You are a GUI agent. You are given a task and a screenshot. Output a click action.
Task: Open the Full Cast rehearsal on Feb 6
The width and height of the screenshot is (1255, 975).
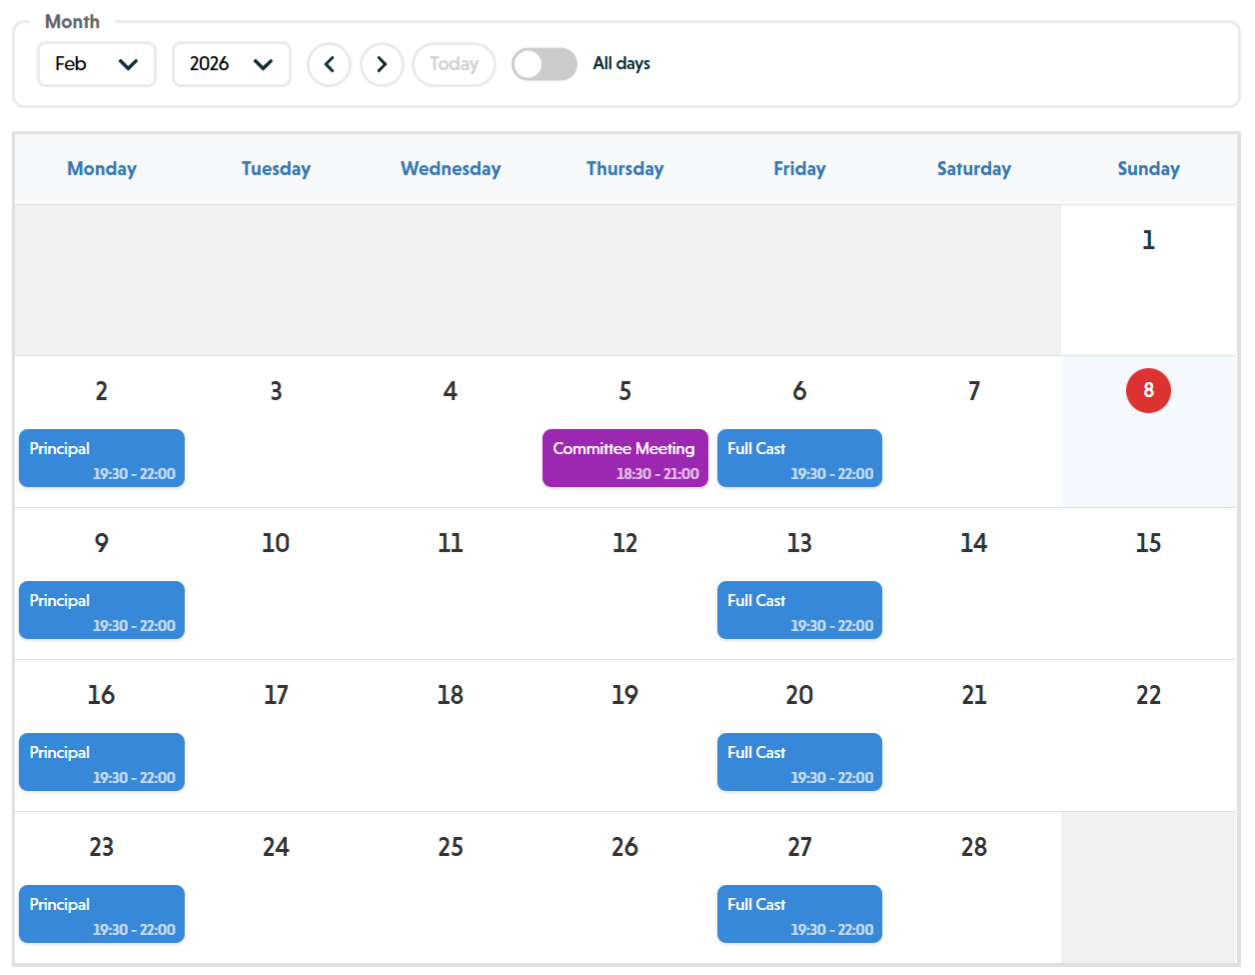(x=799, y=458)
